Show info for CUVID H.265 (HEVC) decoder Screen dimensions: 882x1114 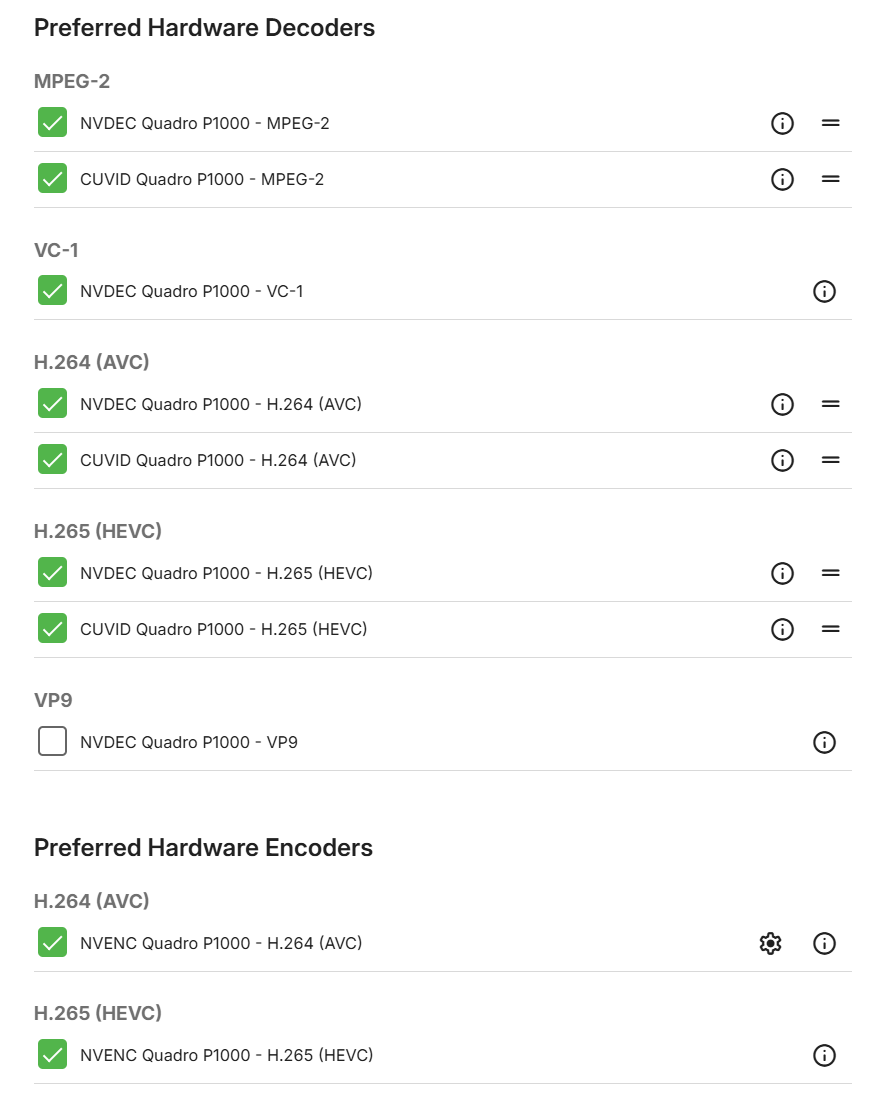click(x=782, y=629)
